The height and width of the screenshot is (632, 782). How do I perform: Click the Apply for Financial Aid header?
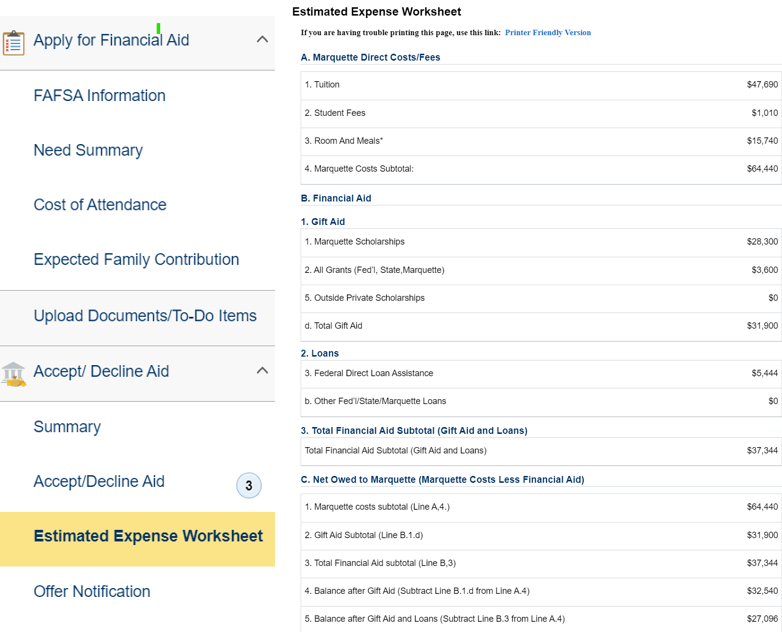click(111, 41)
